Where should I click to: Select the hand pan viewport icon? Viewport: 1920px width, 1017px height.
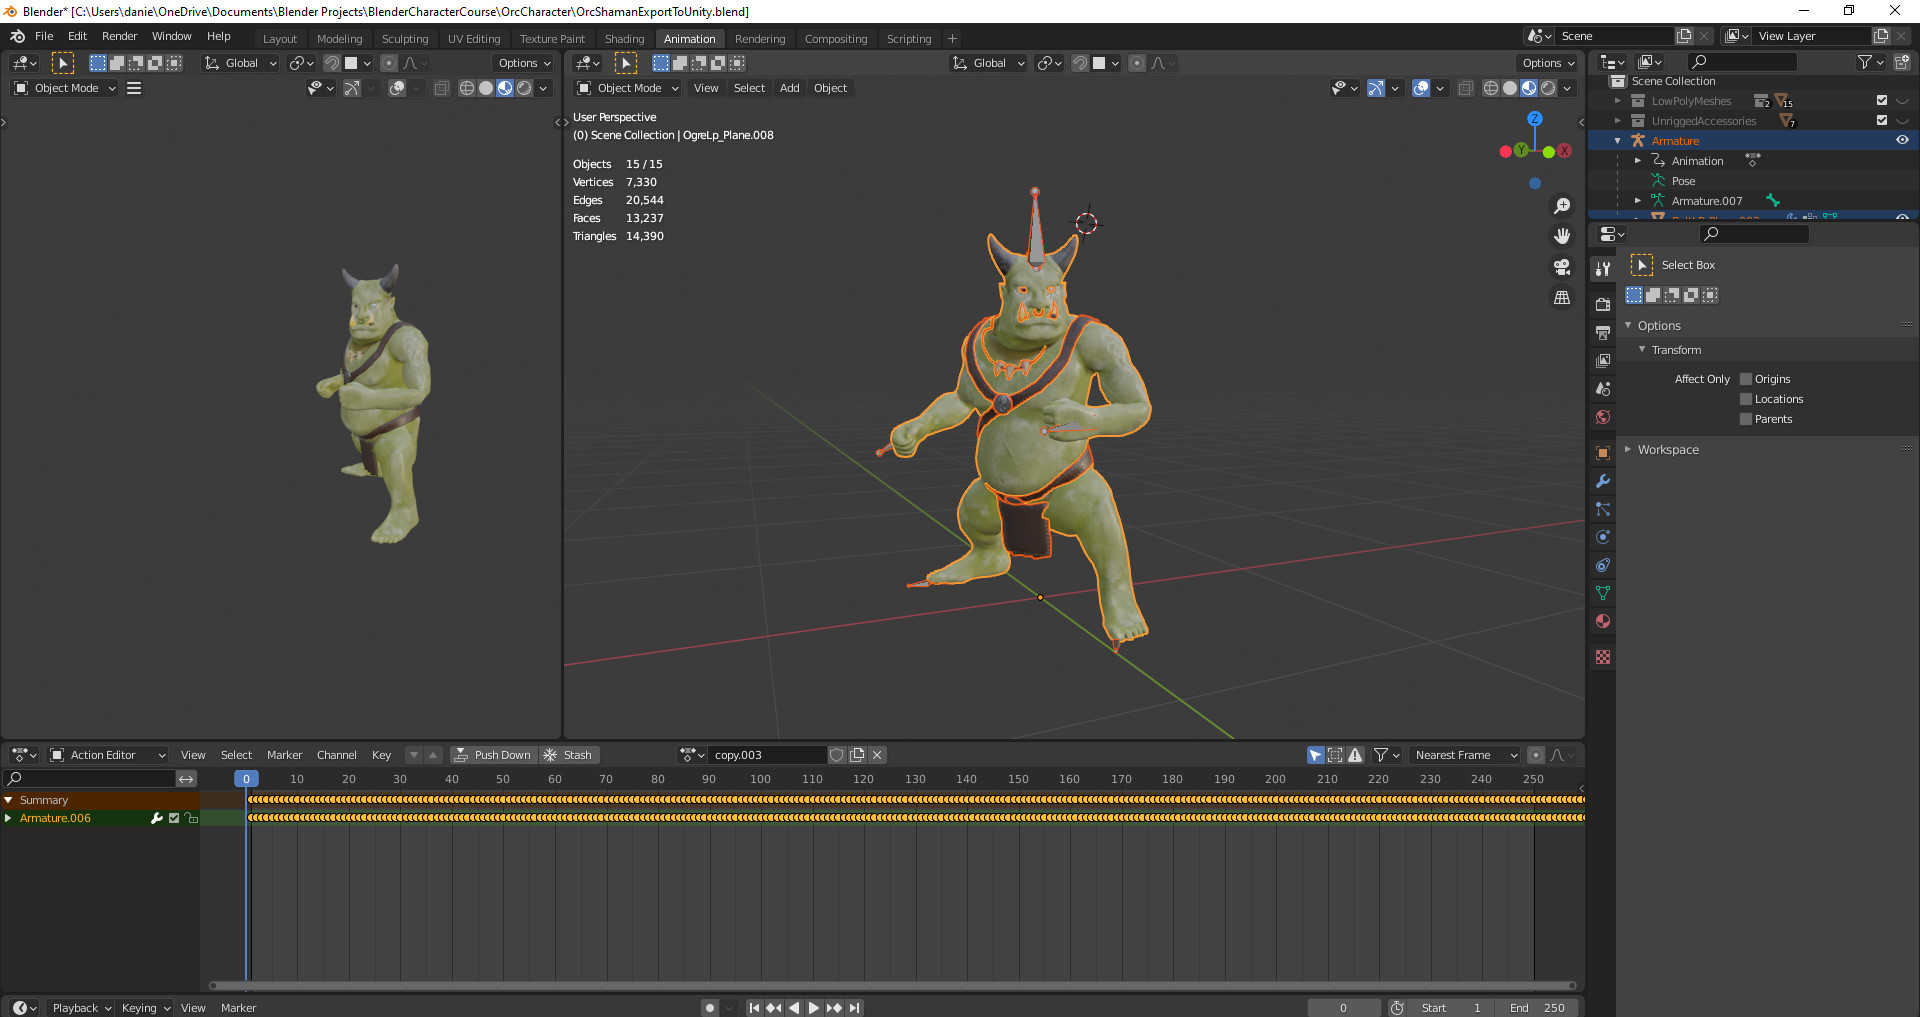(x=1562, y=236)
